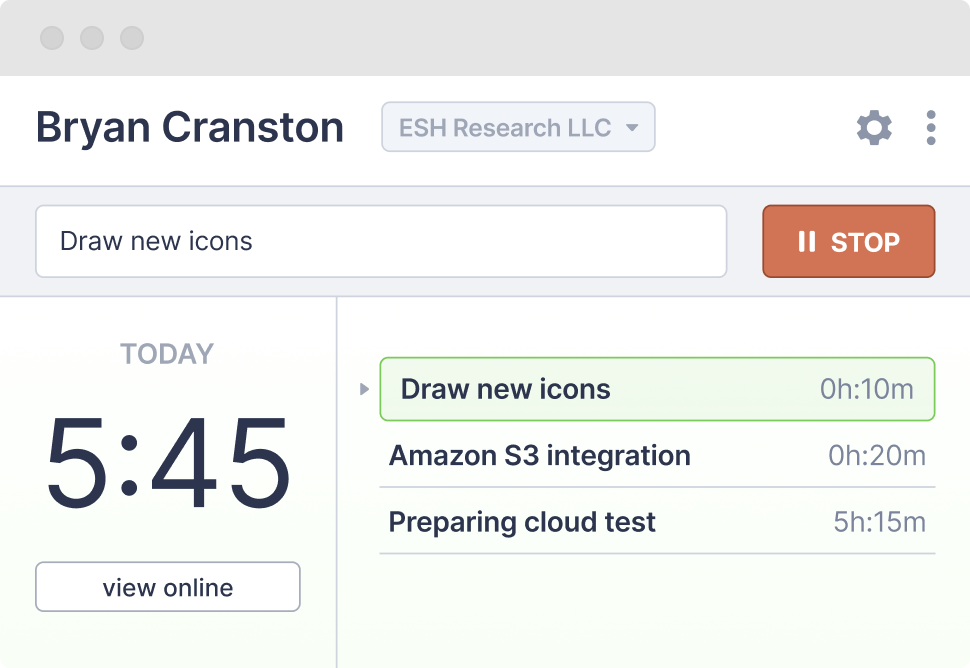Click the small arrow beside Draw new icons

(364, 389)
